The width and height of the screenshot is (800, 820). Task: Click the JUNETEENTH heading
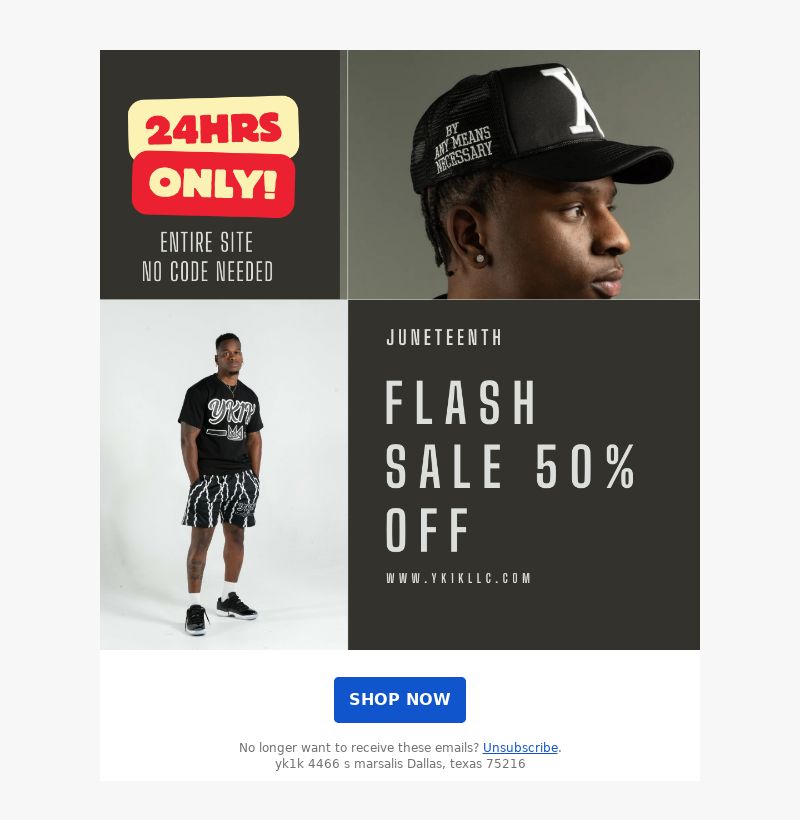coord(444,337)
